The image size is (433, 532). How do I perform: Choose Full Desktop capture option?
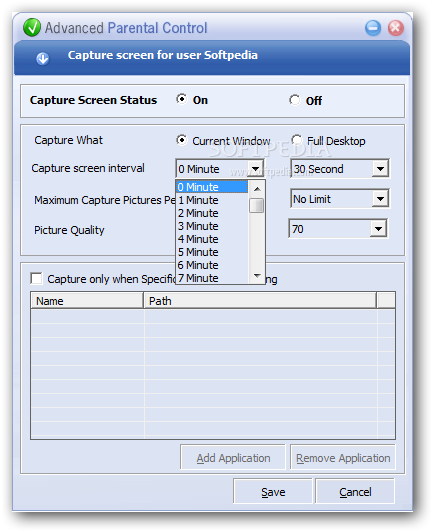click(297, 140)
